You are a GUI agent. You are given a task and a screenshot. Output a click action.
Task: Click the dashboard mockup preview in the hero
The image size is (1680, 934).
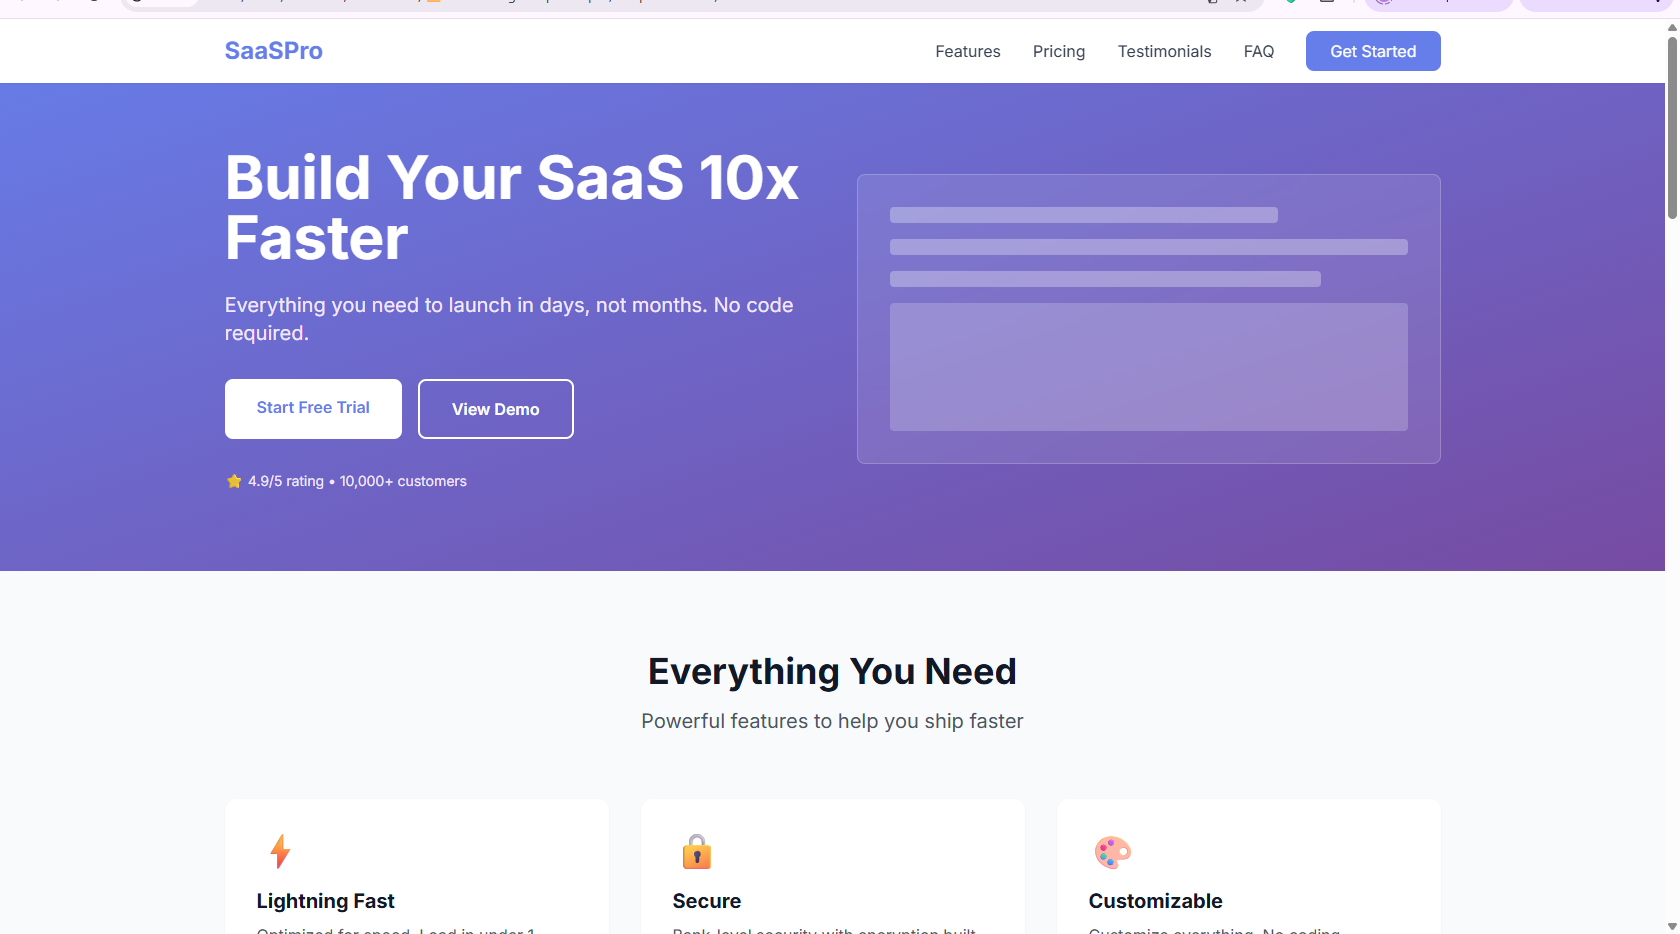[x=1148, y=318]
